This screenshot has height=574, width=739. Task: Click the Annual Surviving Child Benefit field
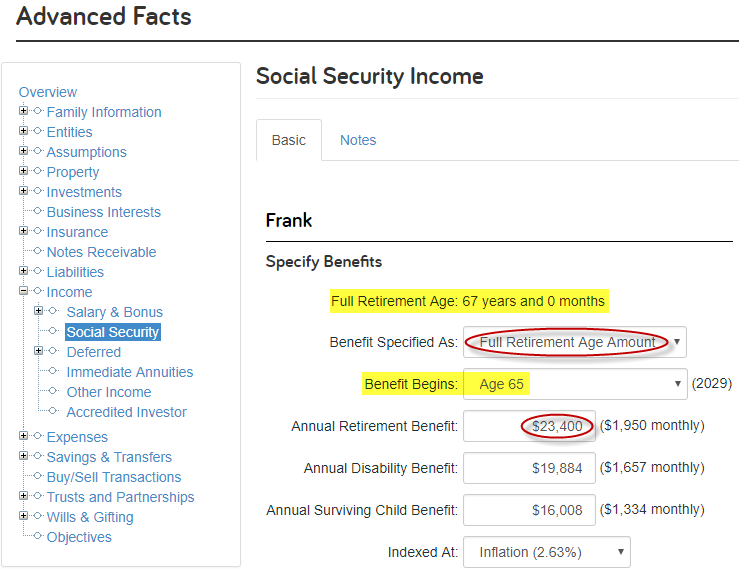tap(529, 510)
